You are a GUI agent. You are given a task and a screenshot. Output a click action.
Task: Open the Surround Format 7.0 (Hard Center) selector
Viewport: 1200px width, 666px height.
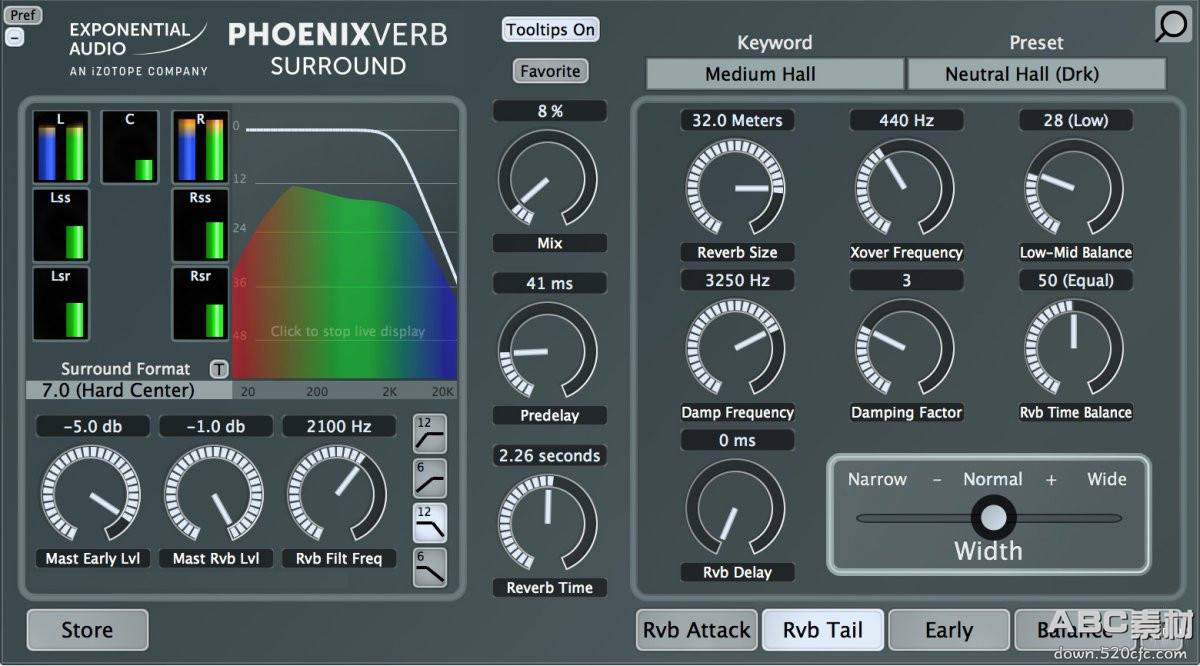point(129,390)
